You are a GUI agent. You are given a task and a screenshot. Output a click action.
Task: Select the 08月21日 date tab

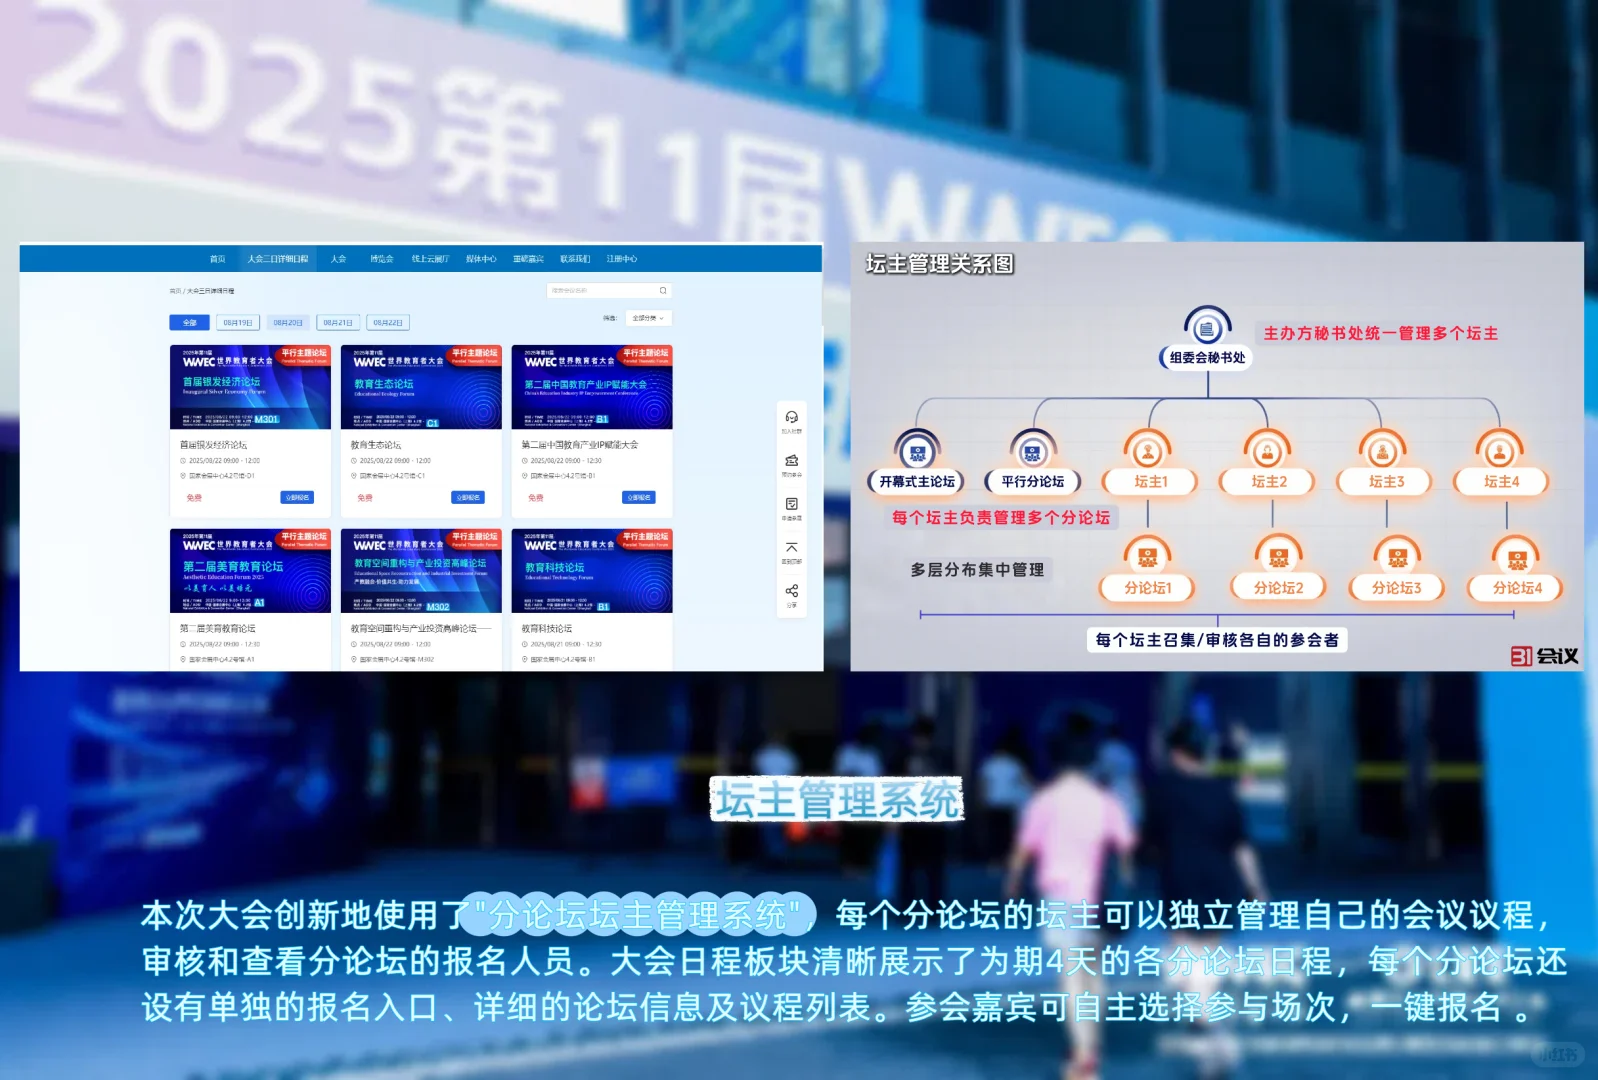click(338, 323)
